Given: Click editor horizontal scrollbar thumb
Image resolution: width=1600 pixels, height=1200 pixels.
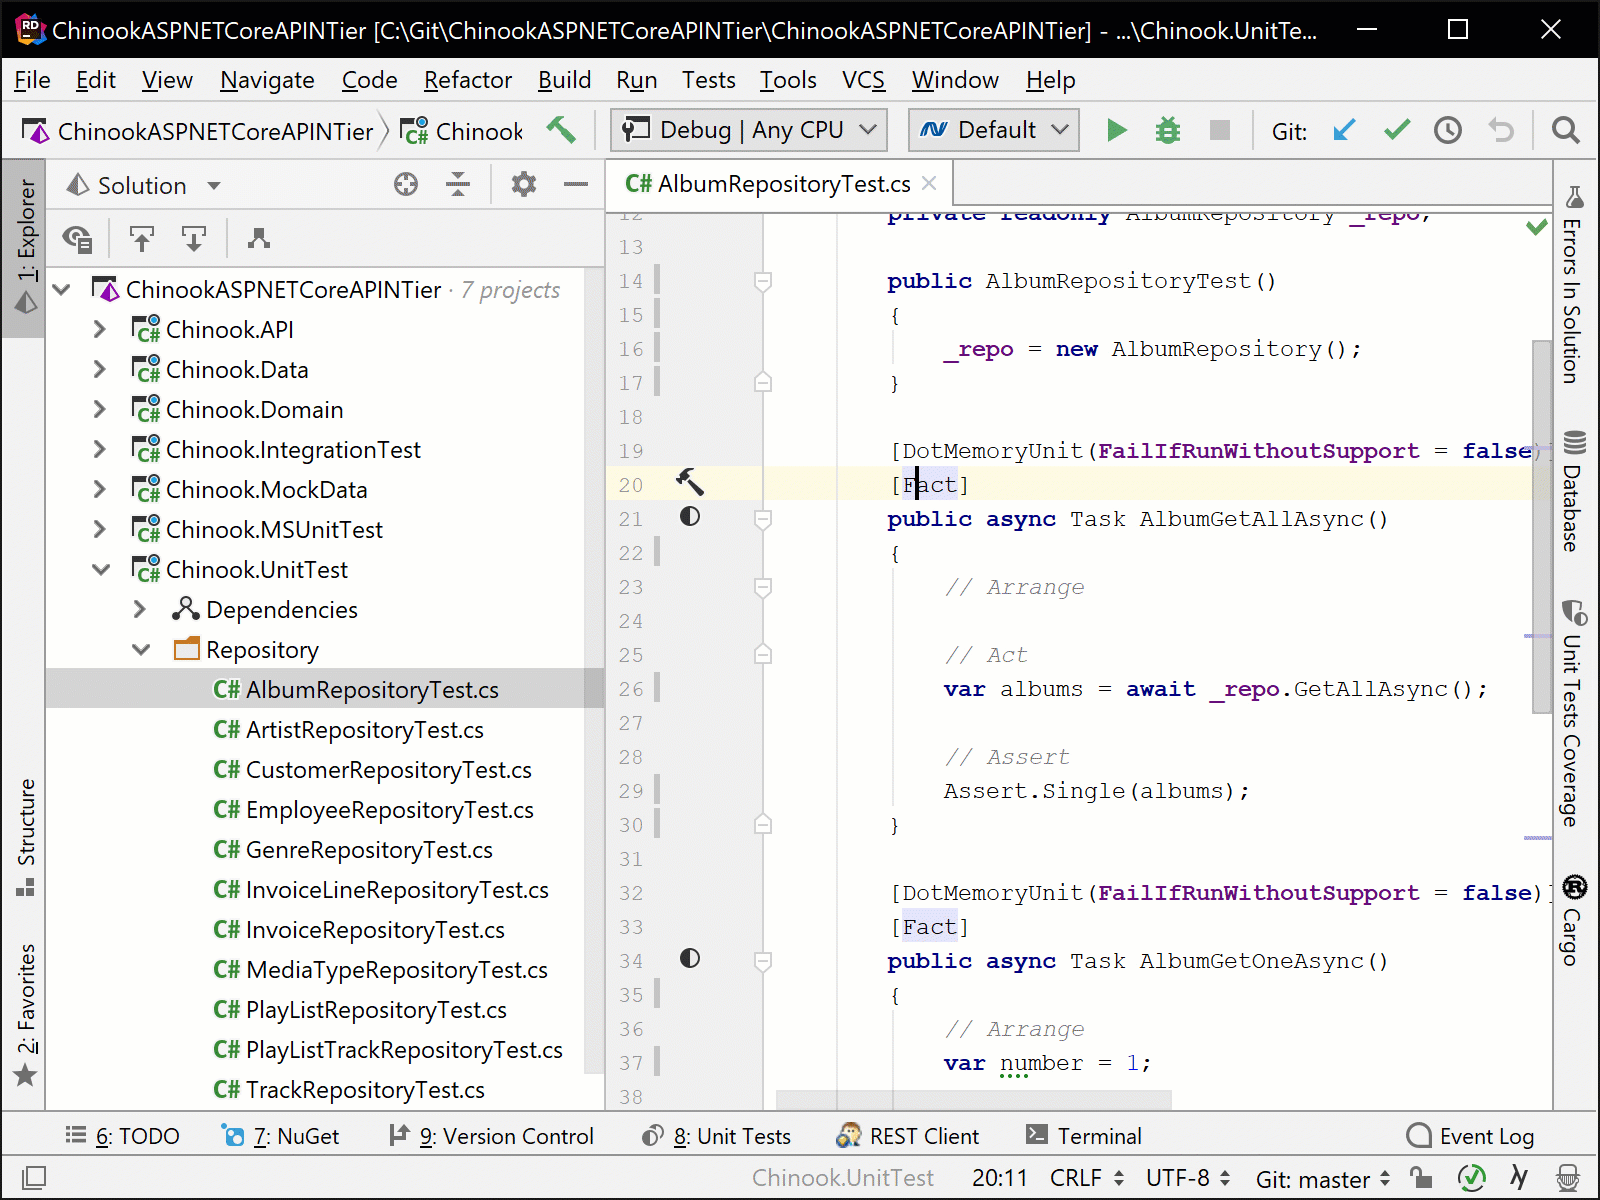Looking at the screenshot, I should click(973, 1100).
